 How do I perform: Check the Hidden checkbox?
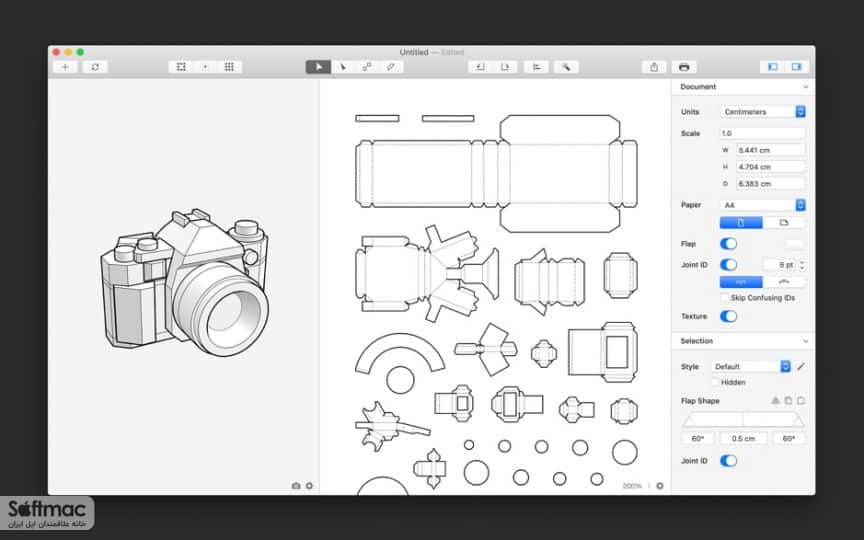tap(716, 382)
